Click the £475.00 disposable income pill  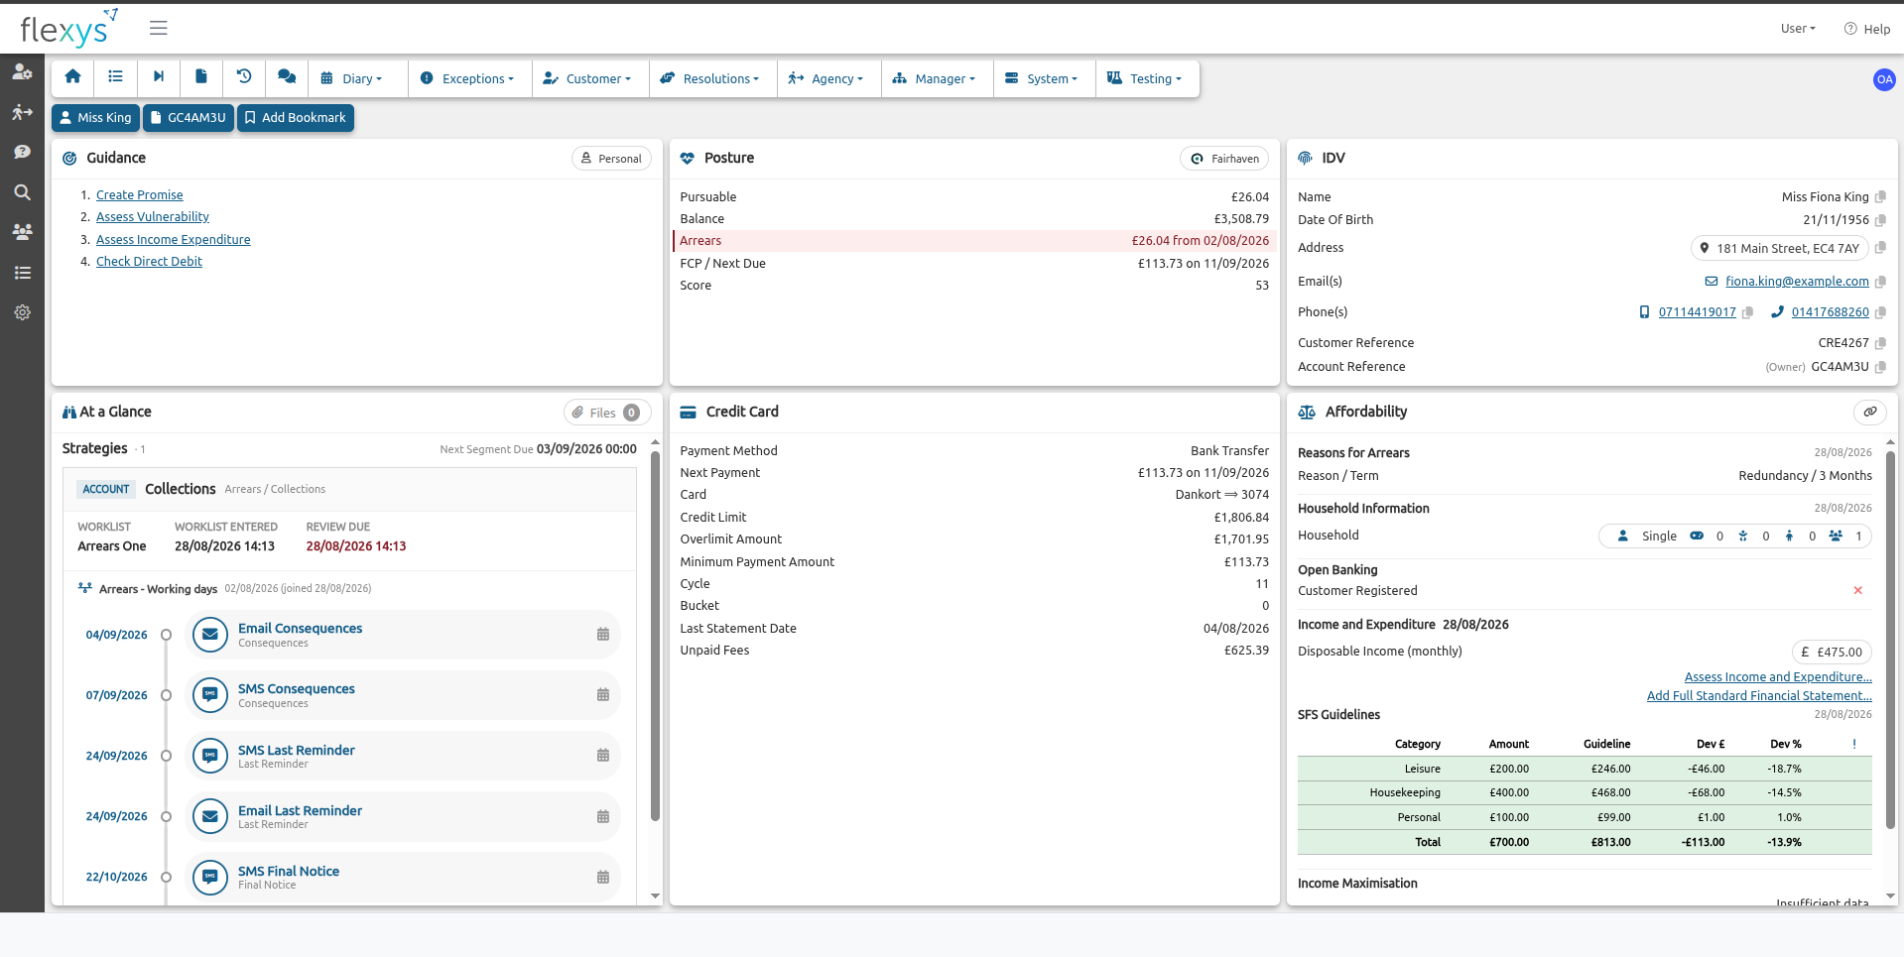click(x=1832, y=652)
